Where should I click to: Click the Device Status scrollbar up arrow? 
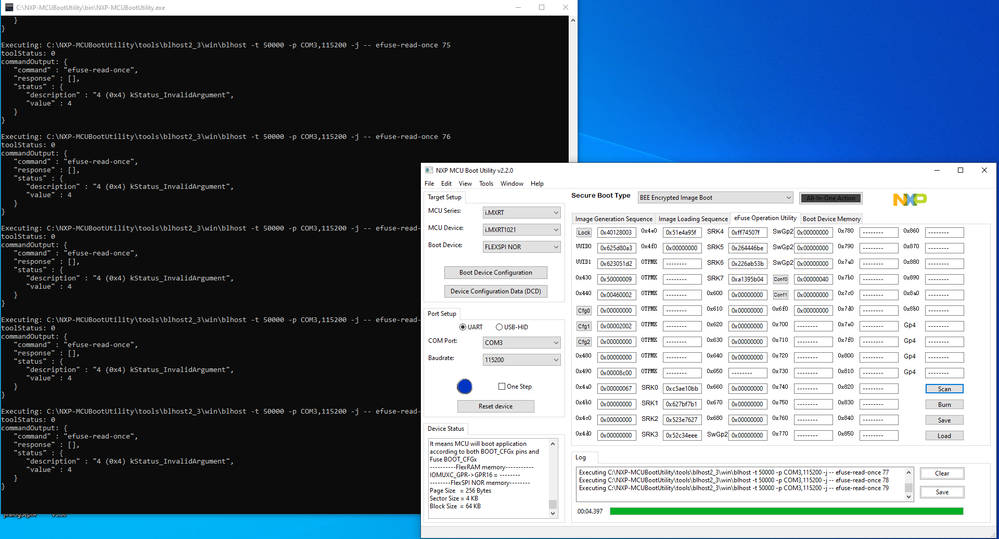tap(552, 443)
